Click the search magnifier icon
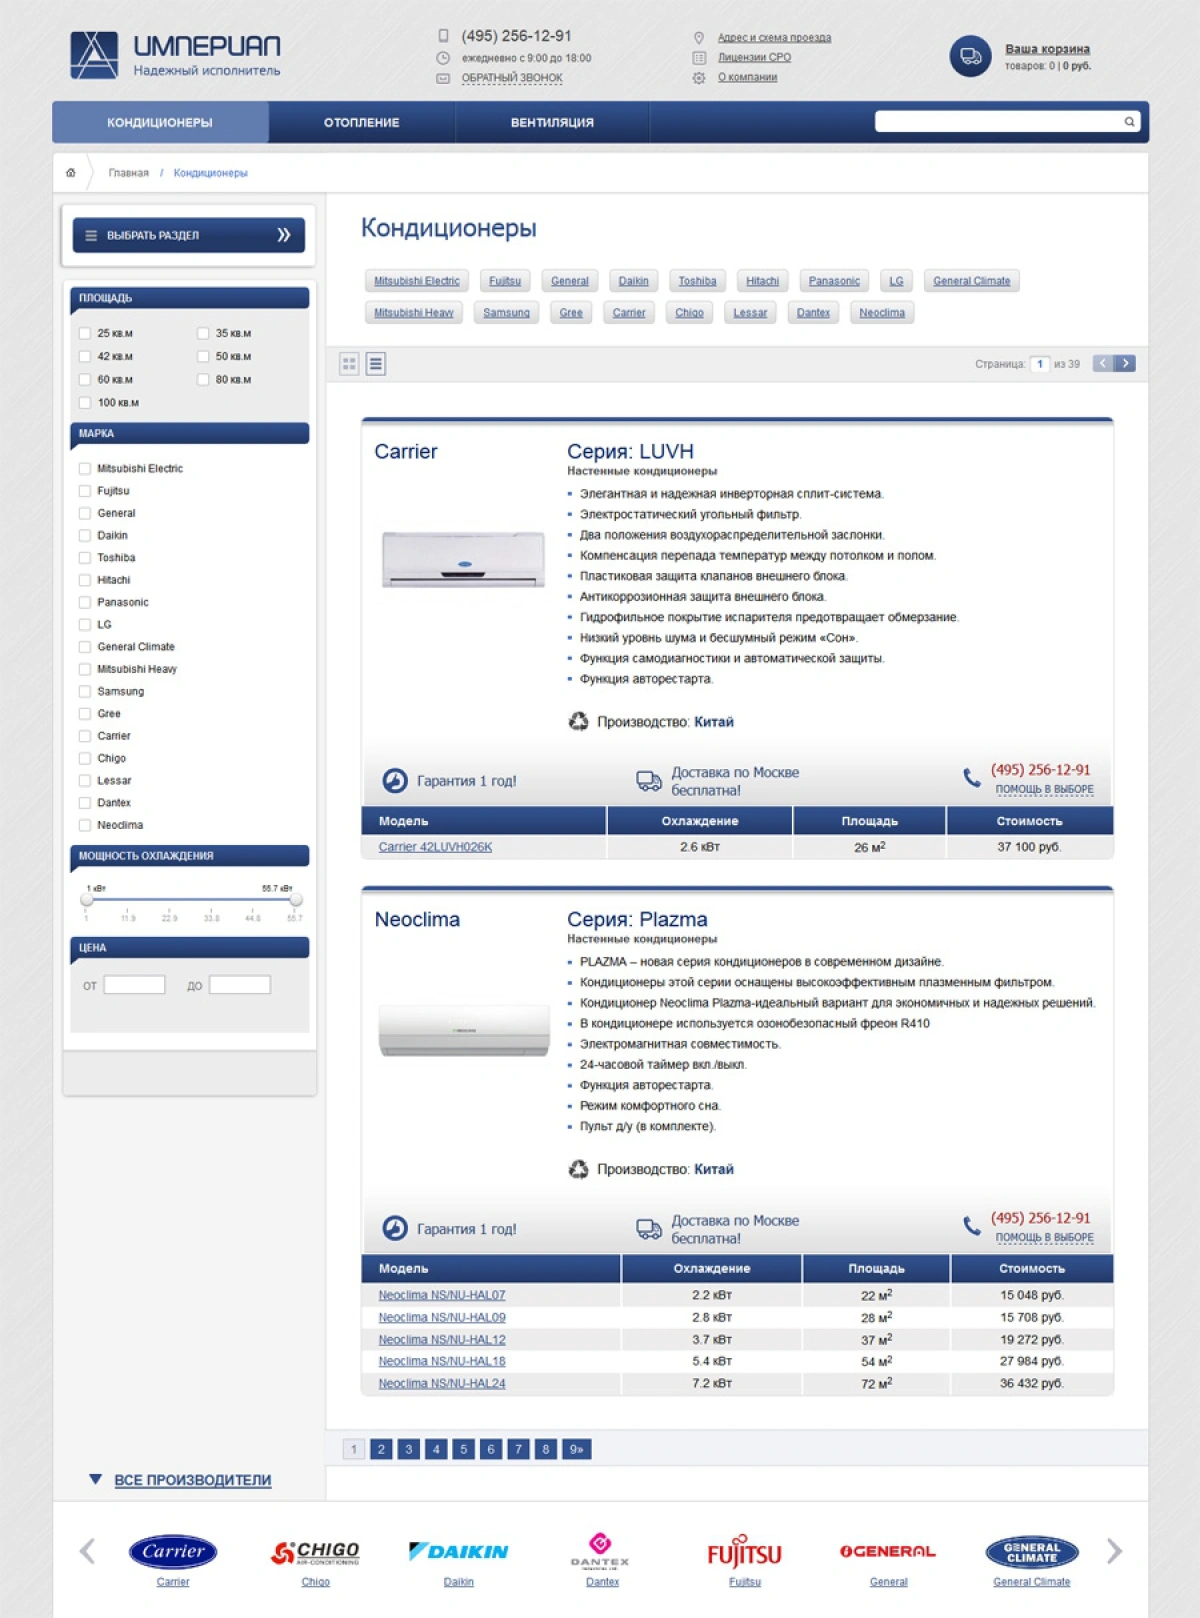1200x1618 pixels. pyautogui.click(x=1129, y=122)
